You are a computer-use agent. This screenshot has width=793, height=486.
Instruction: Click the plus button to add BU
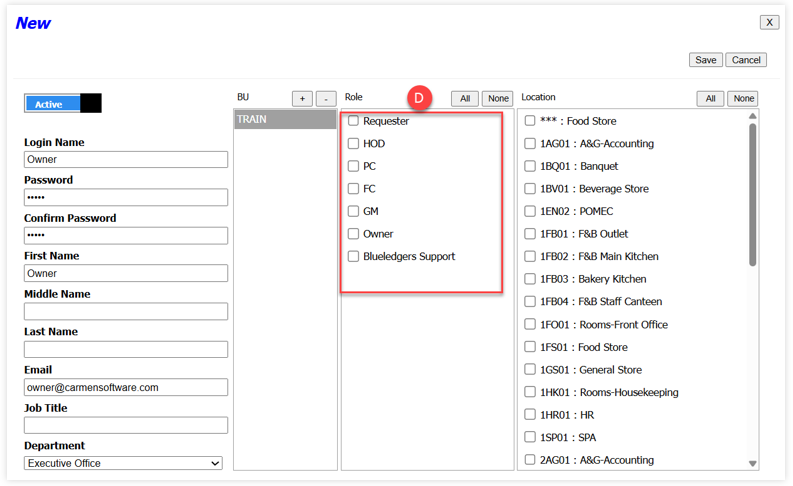click(x=302, y=98)
